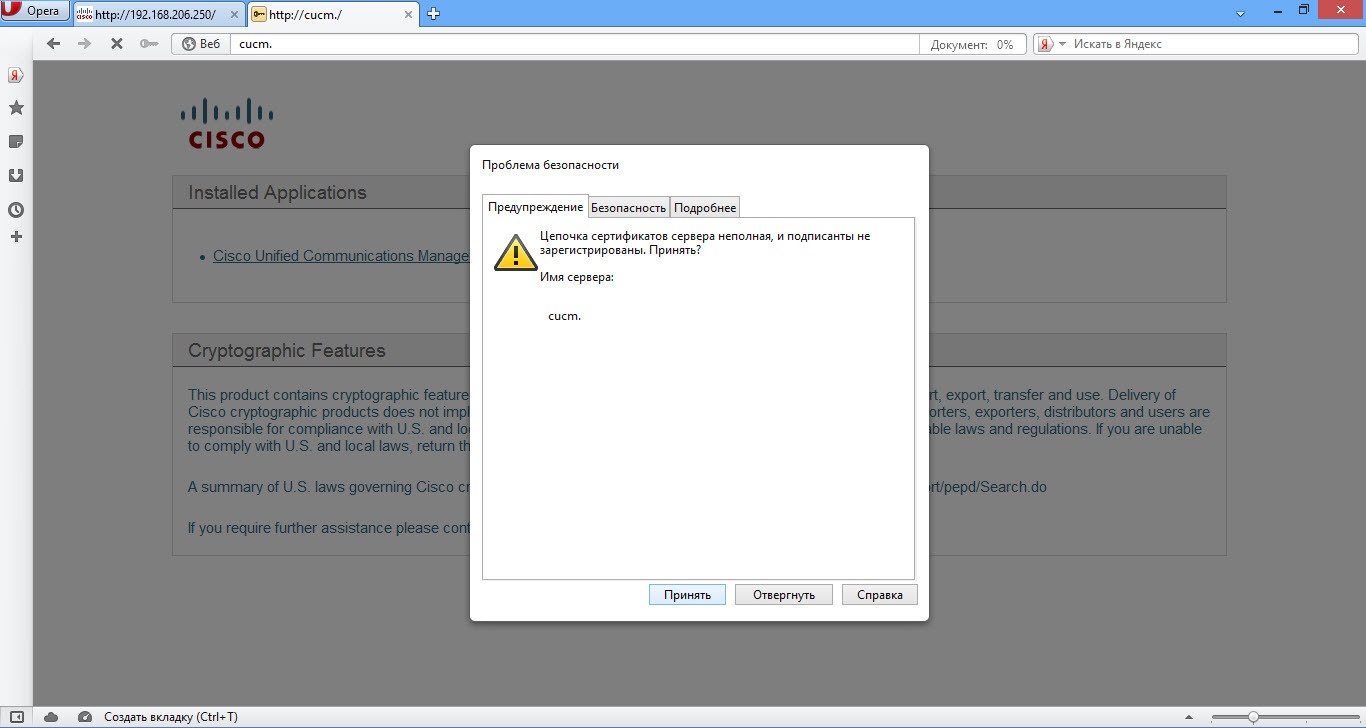This screenshot has height=728, width=1366.
Task: Open a new tab with the plus button
Action: [434, 14]
